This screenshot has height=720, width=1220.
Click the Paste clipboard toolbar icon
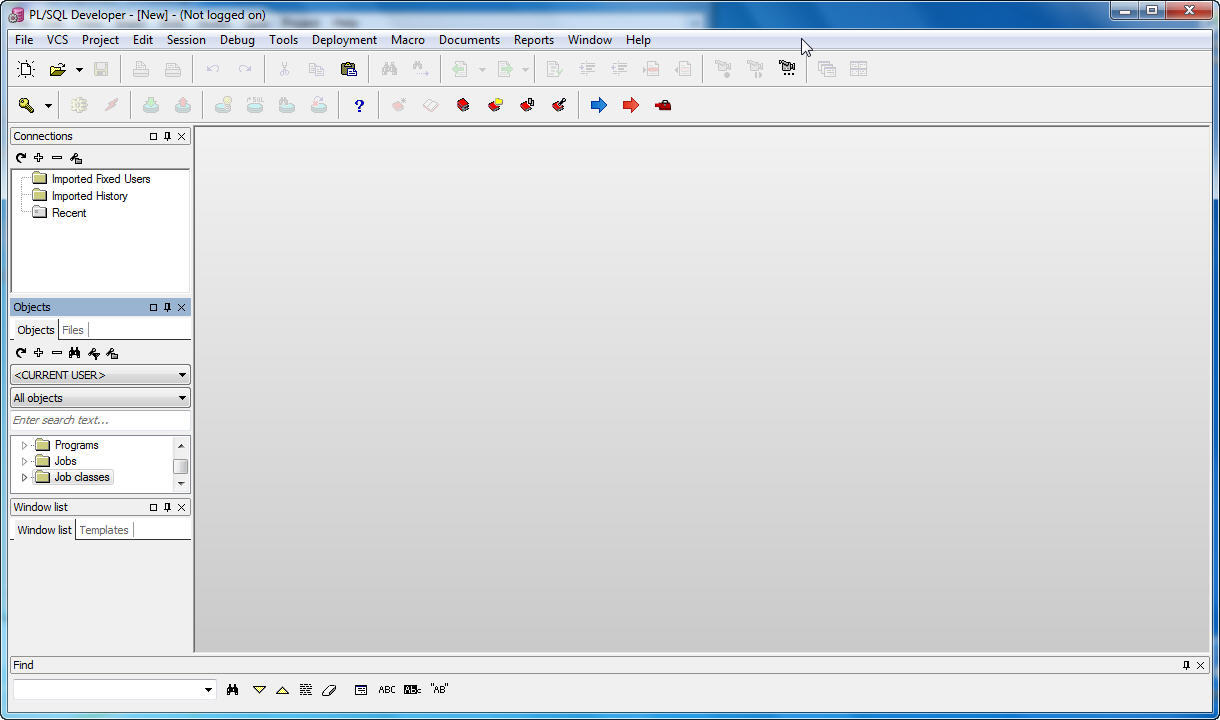(x=348, y=69)
